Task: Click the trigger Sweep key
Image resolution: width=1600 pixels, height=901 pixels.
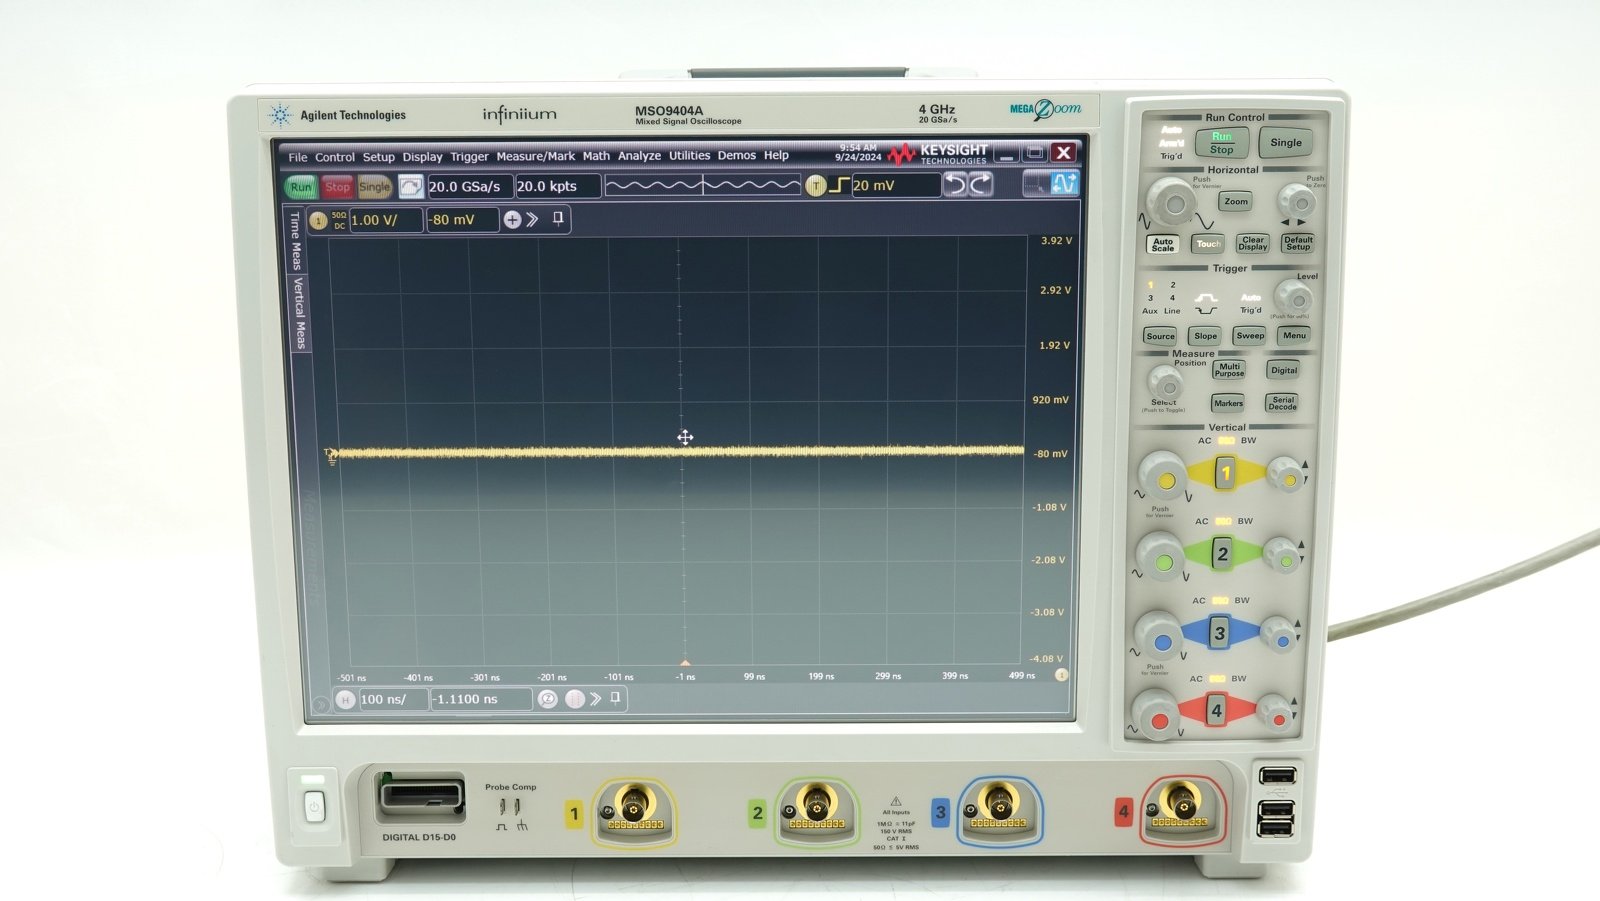Action: (1250, 336)
